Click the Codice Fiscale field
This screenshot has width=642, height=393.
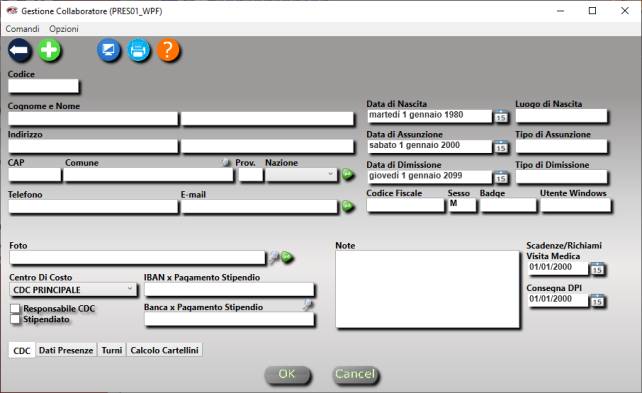(x=405, y=205)
